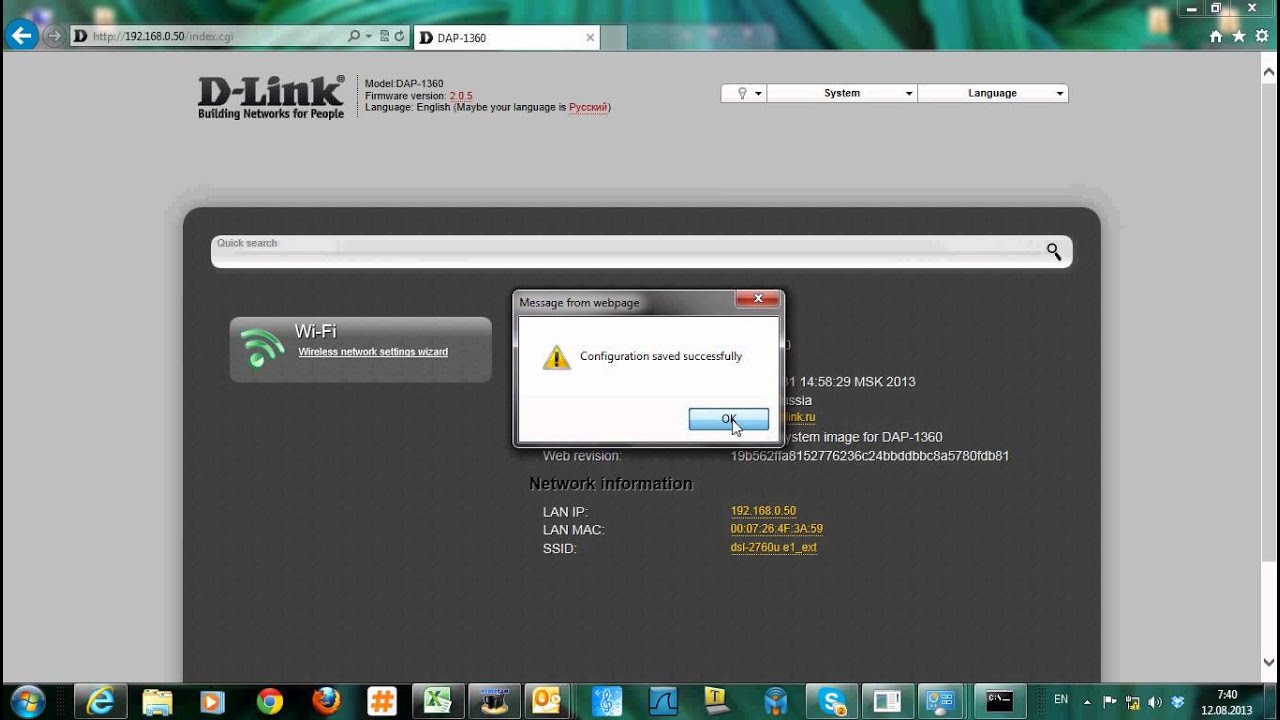Click the Wi-Fi signal icon

click(x=262, y=349)
